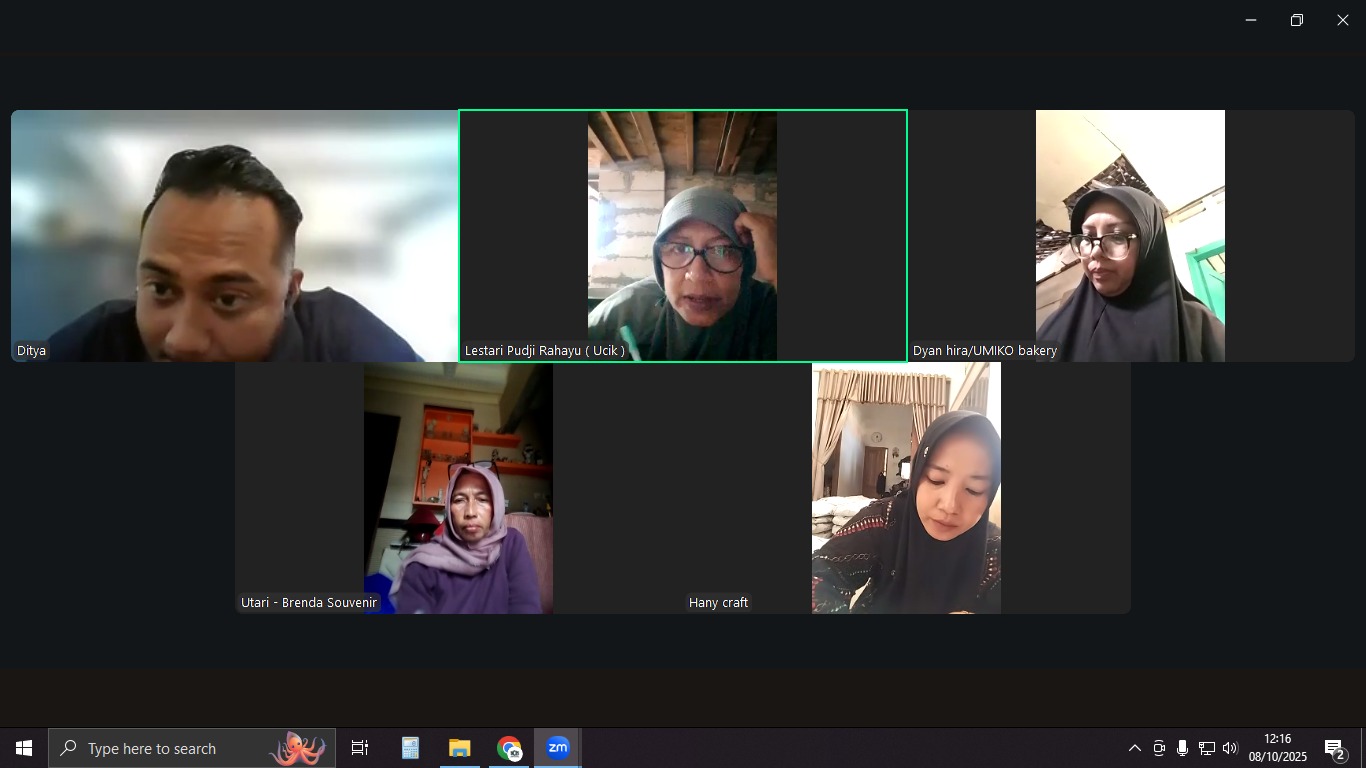This screenshot has width=1366, height=768.
Task: Click the microphone icon in system tray
Action: [1182, 748]
